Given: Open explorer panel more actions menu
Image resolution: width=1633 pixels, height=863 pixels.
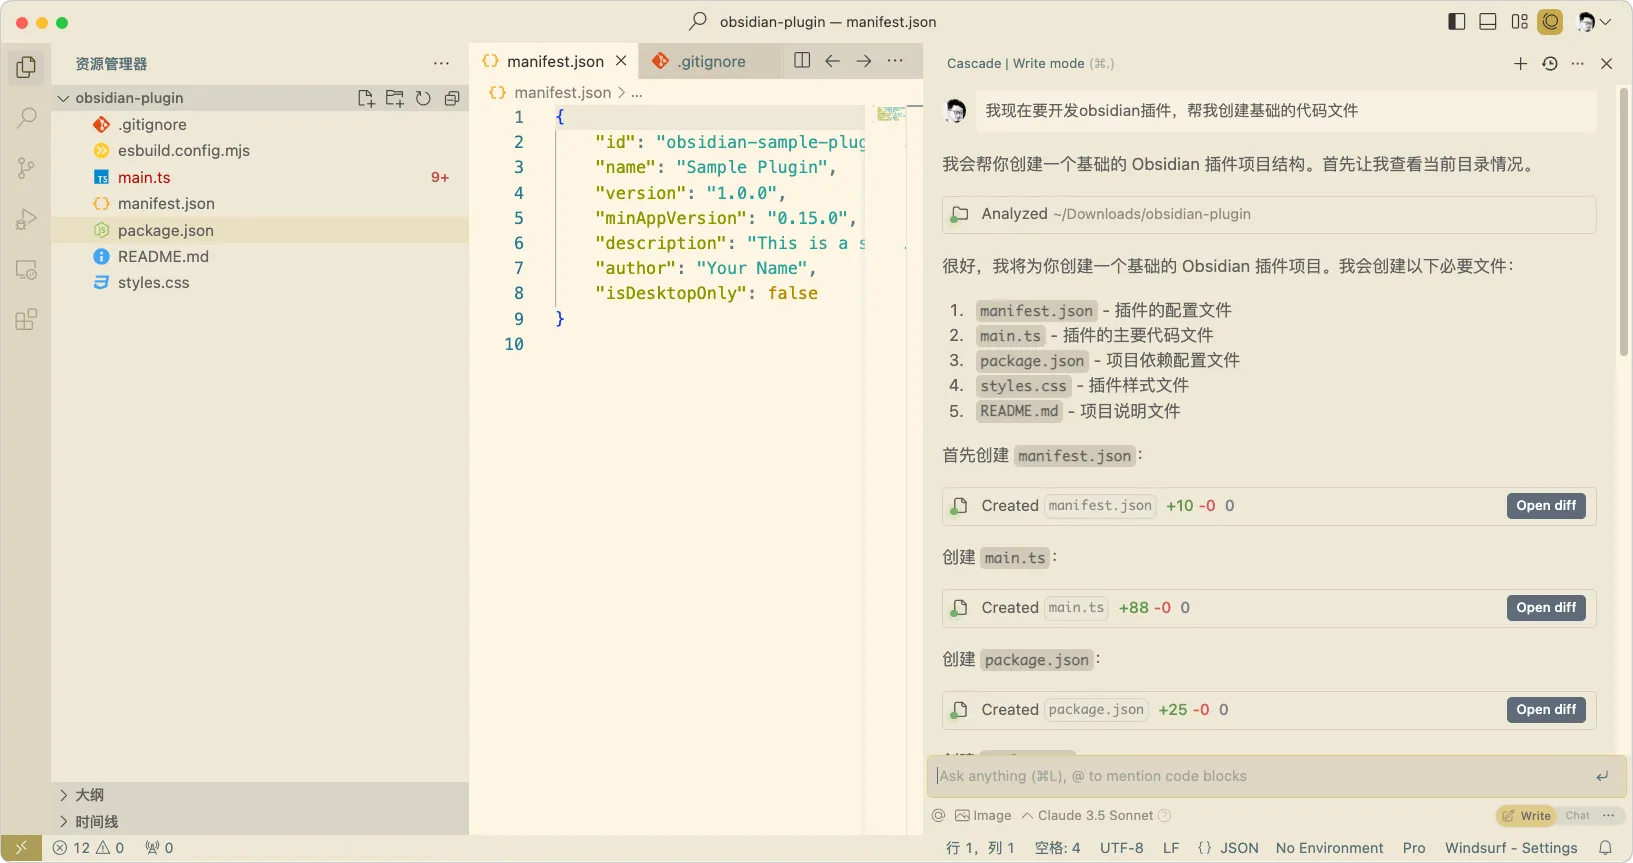Looking at the screenshot, I should [441, 63].
